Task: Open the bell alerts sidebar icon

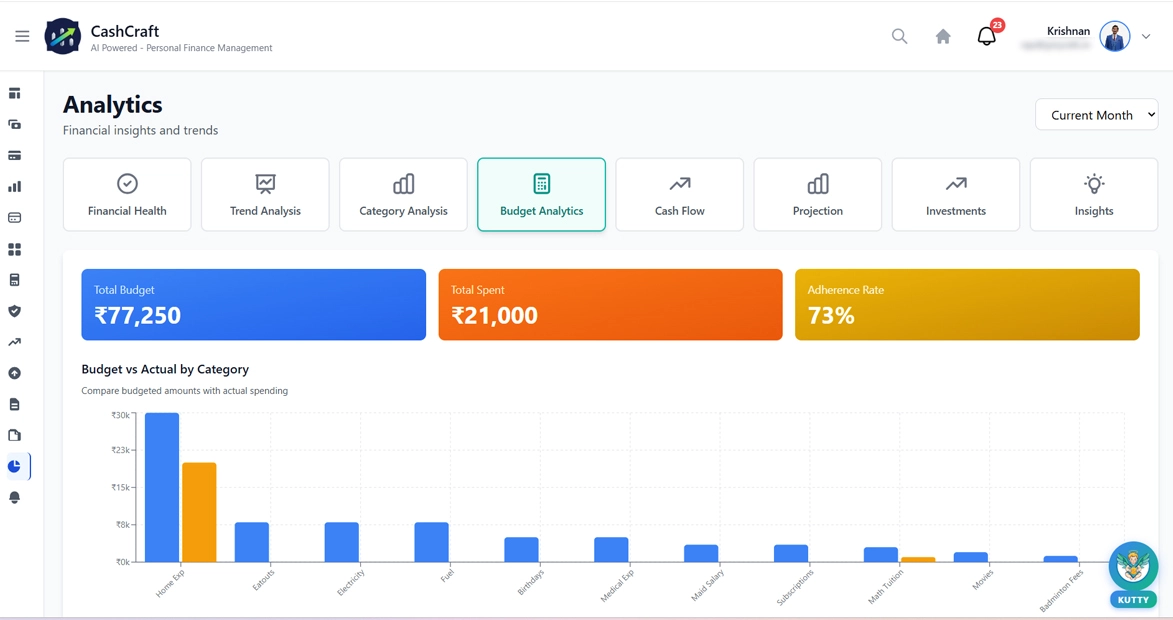Action: pos(14,498)
